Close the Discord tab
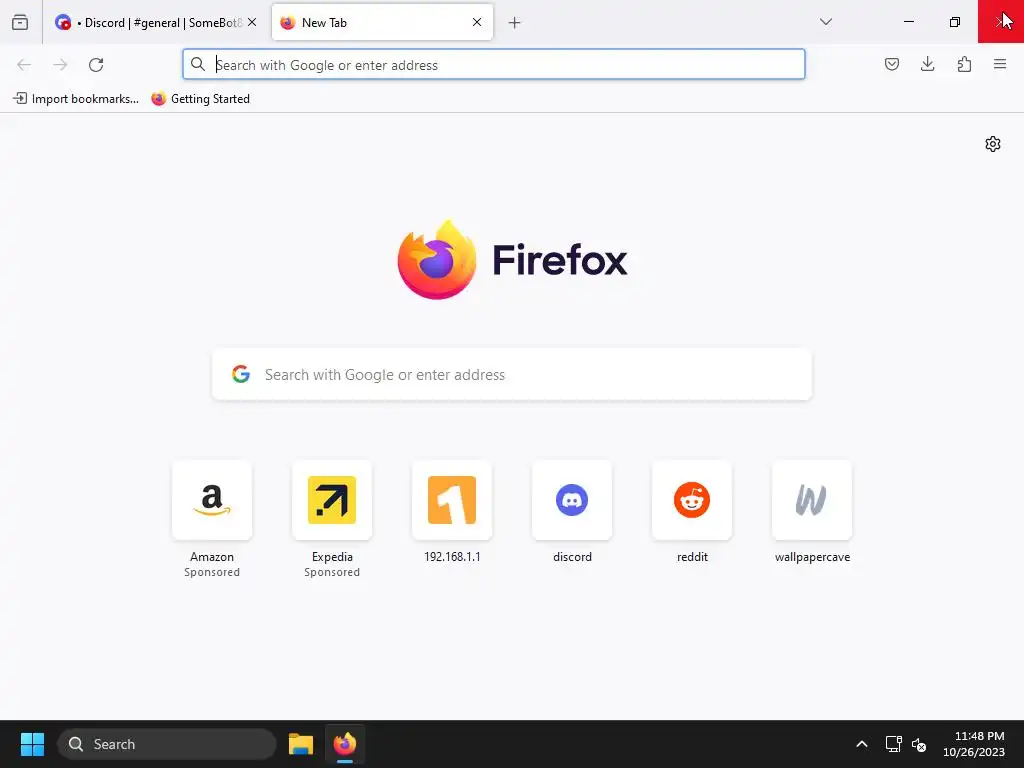 click(x=252, y=22)
